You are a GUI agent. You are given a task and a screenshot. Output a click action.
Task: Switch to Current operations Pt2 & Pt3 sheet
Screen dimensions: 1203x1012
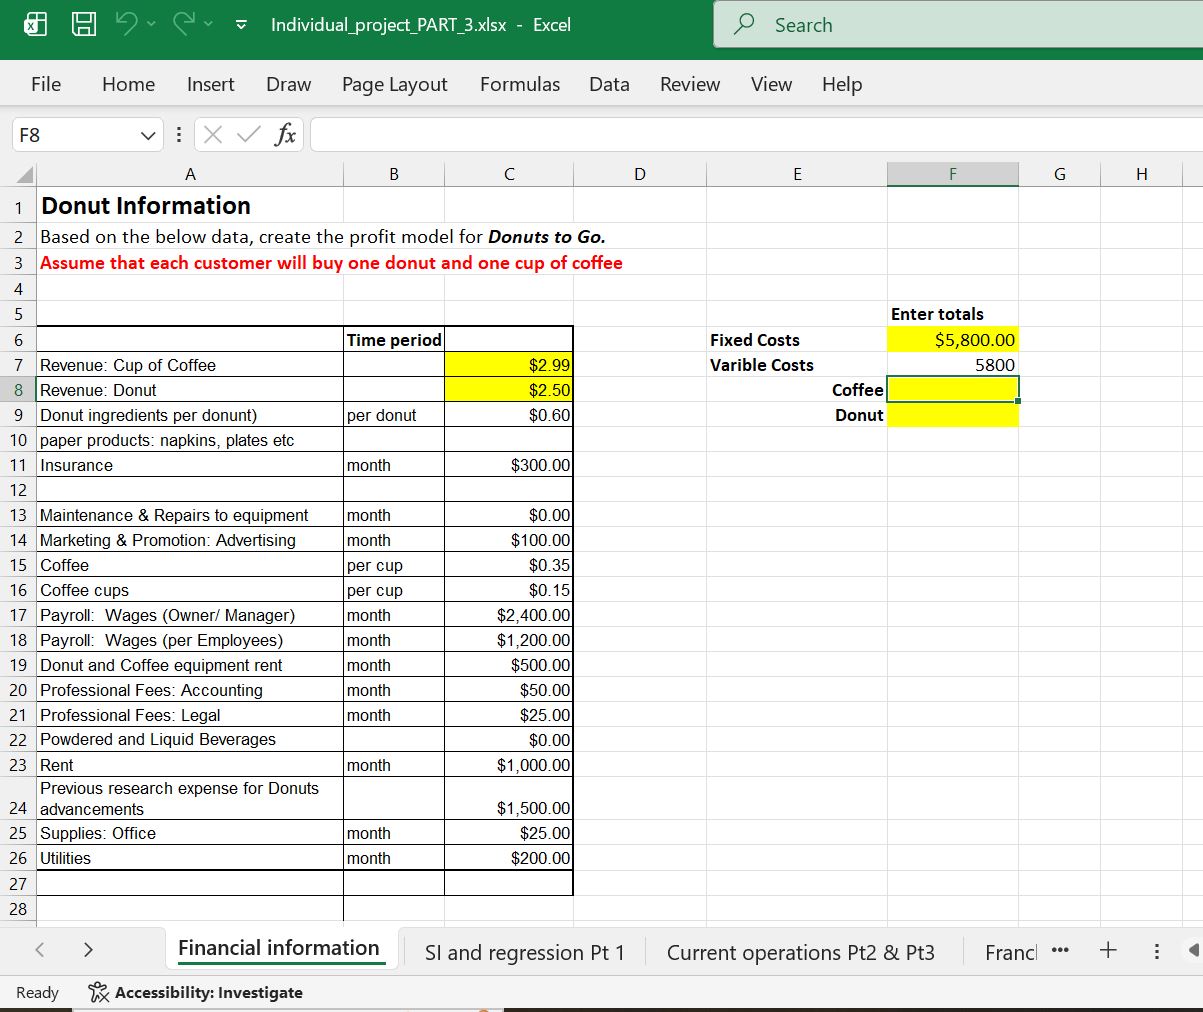pos(800,953)
